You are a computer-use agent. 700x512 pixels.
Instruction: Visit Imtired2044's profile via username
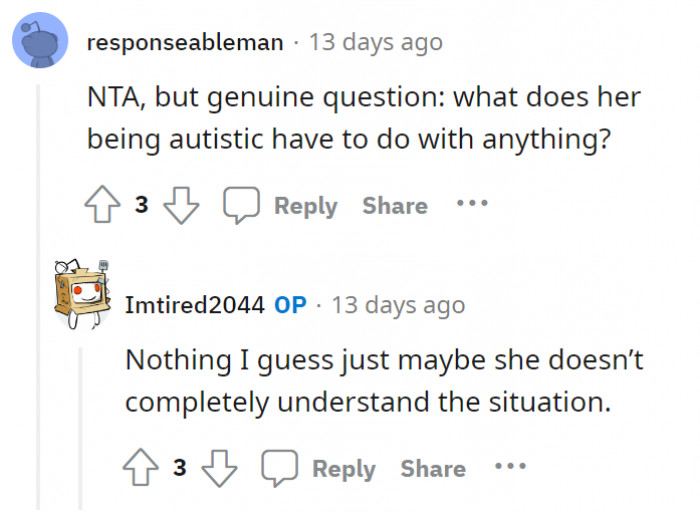pyautogui.click(x=194, y=305)
